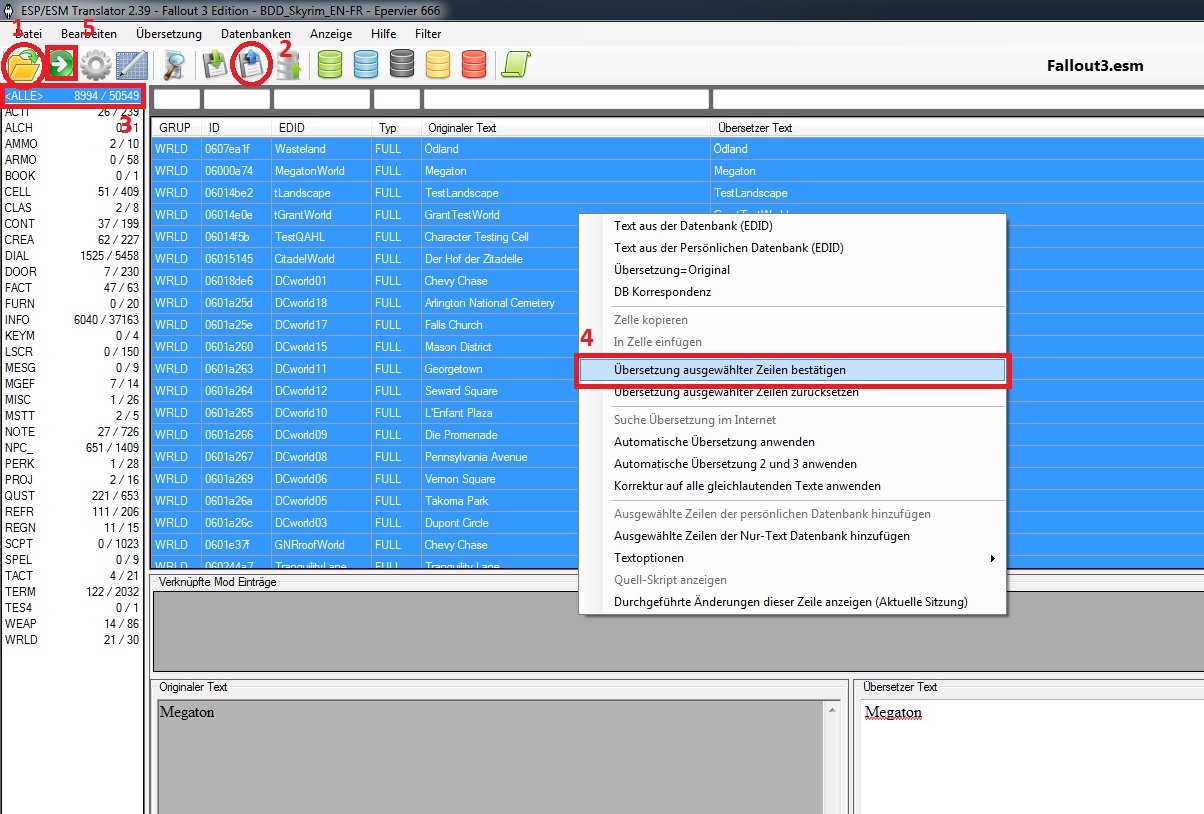Select the MegatonWorld row
This screenshot has width=1204, height=814.
678,171
